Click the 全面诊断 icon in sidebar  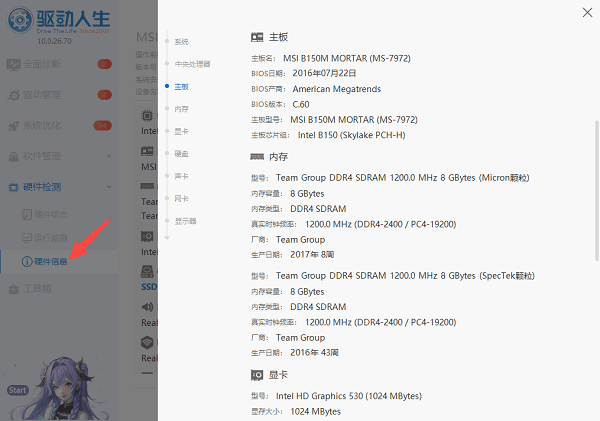(14, 66)
